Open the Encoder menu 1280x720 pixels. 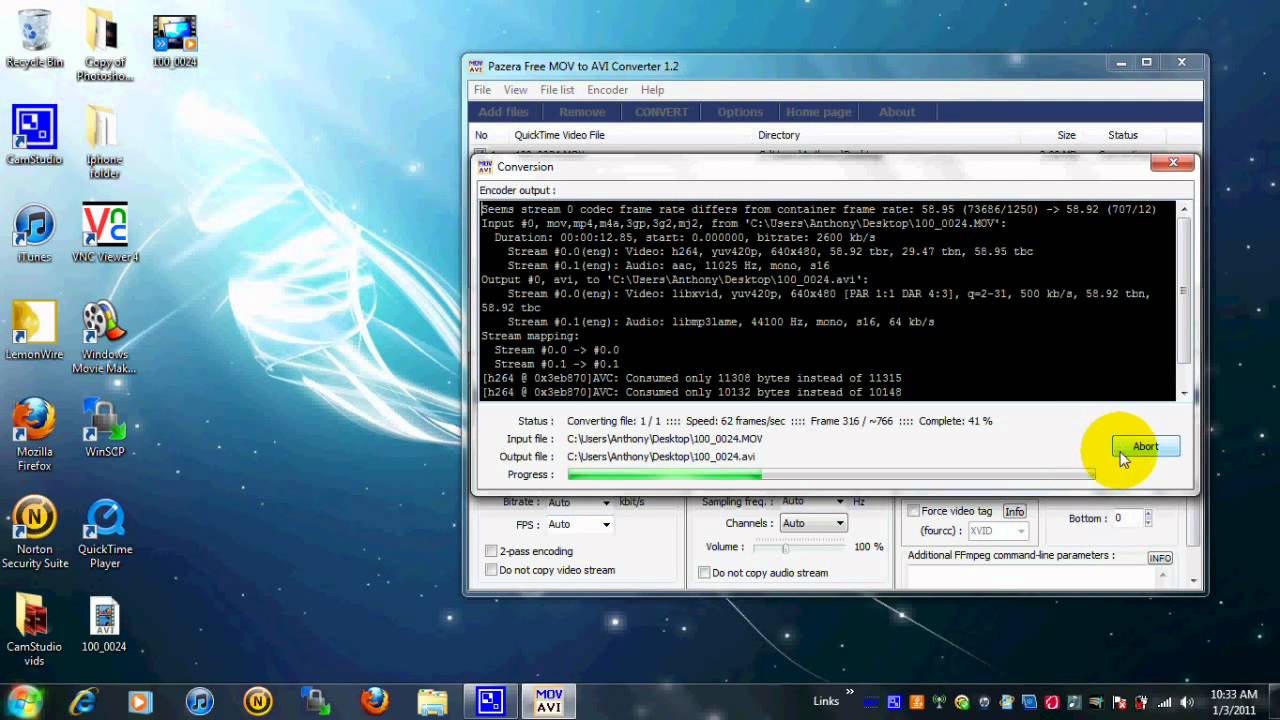[607, 90]
